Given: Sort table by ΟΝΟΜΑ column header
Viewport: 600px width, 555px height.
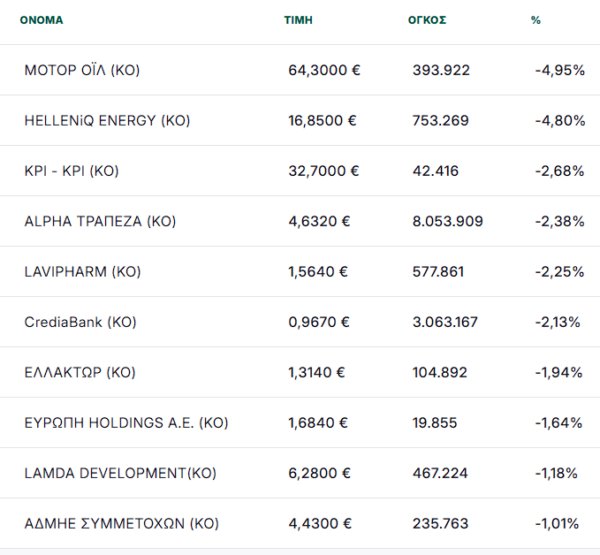Looking at the screenshot, I should (x=41, y=20).
